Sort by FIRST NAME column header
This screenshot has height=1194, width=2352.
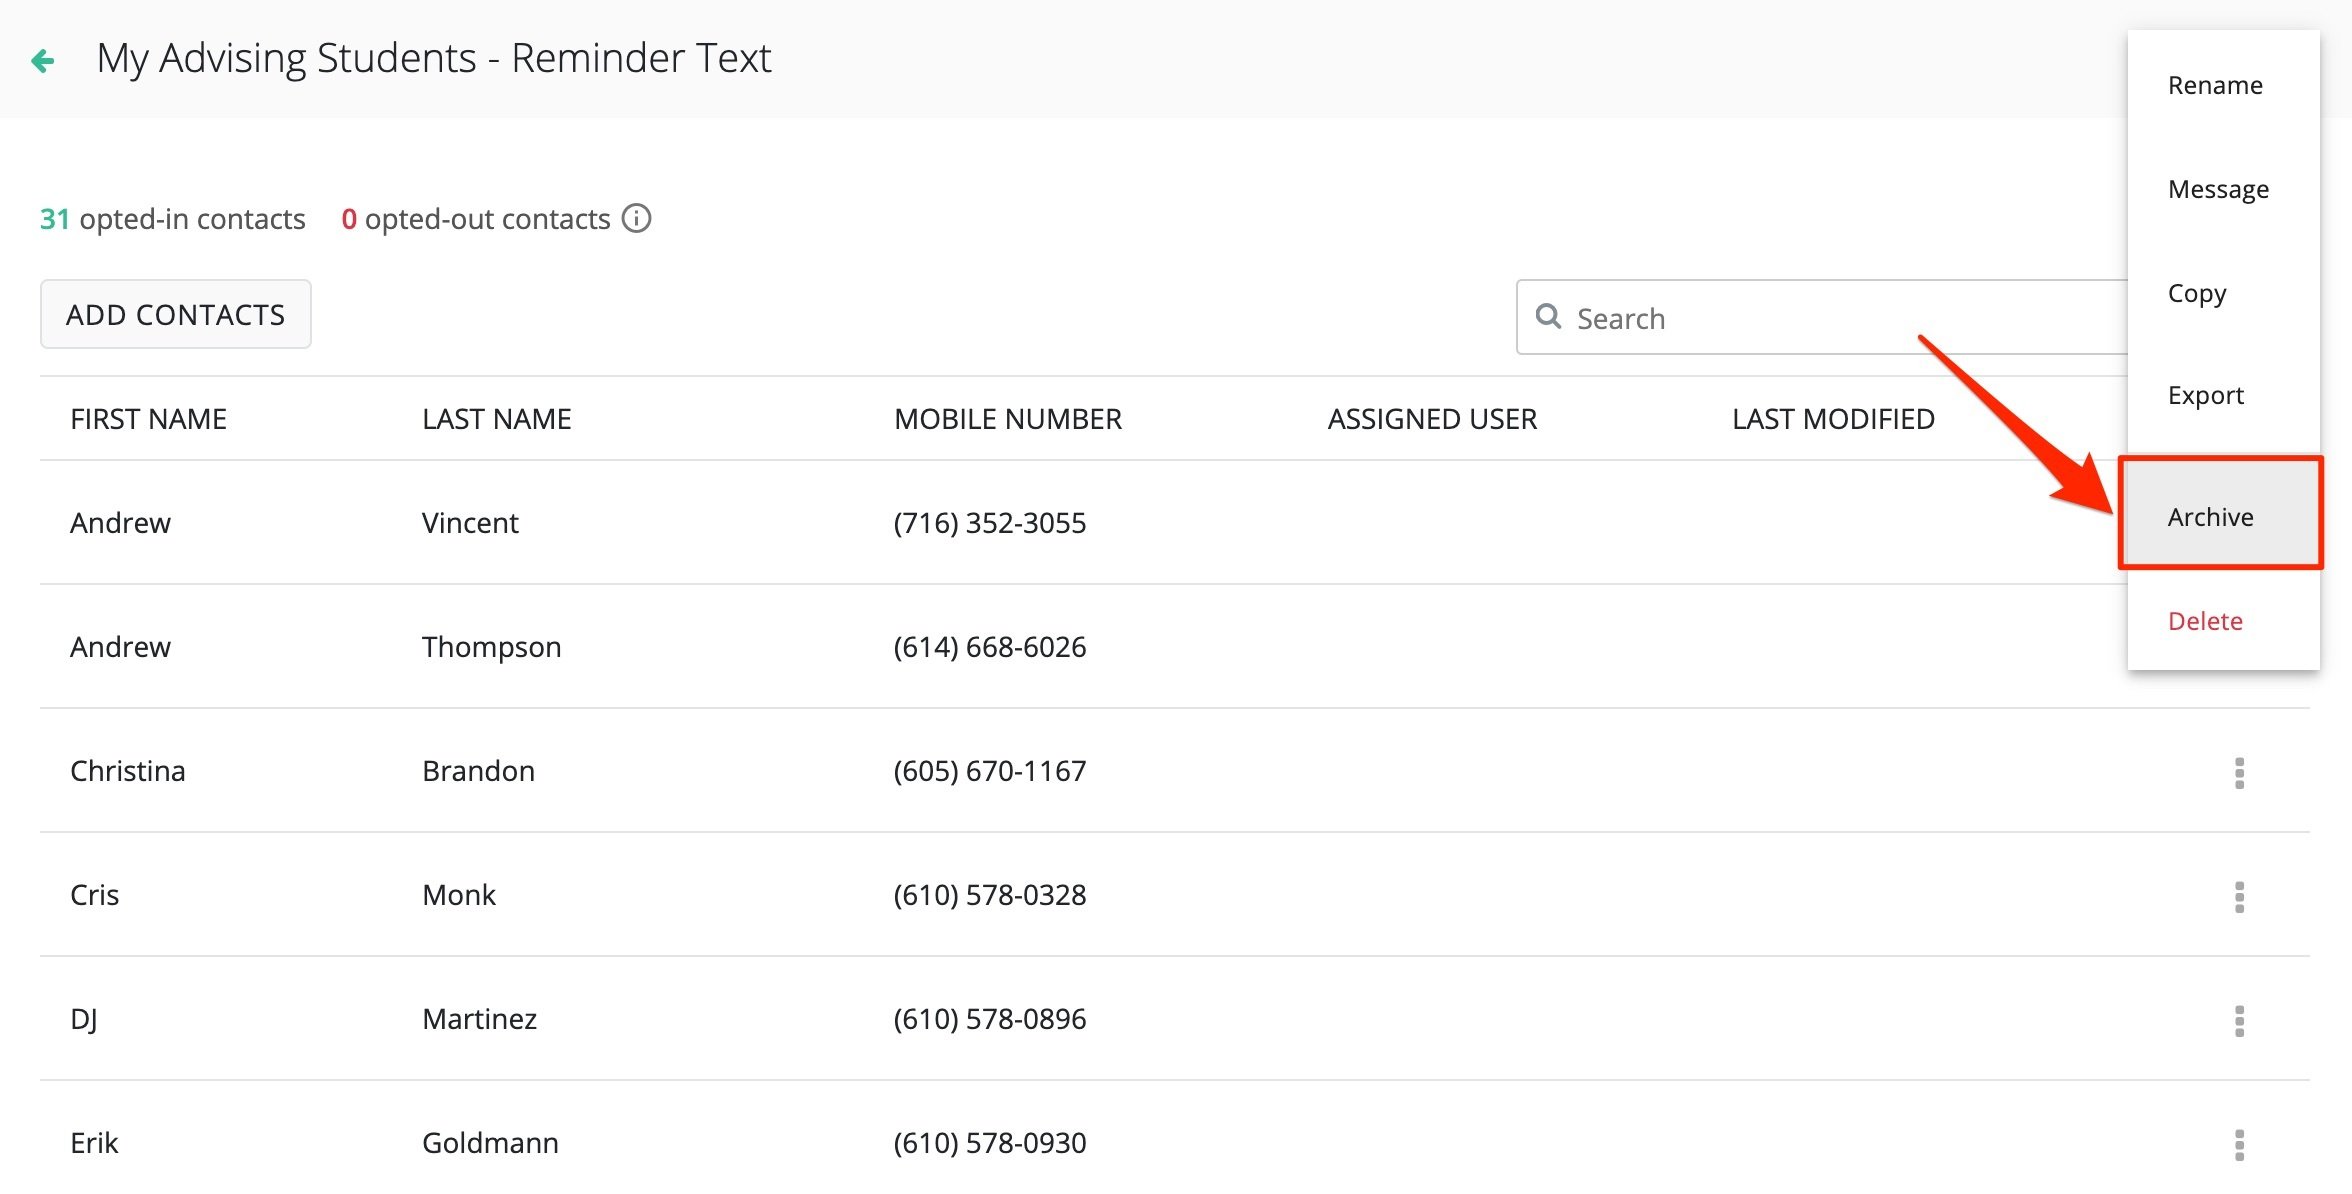[148, 419]
